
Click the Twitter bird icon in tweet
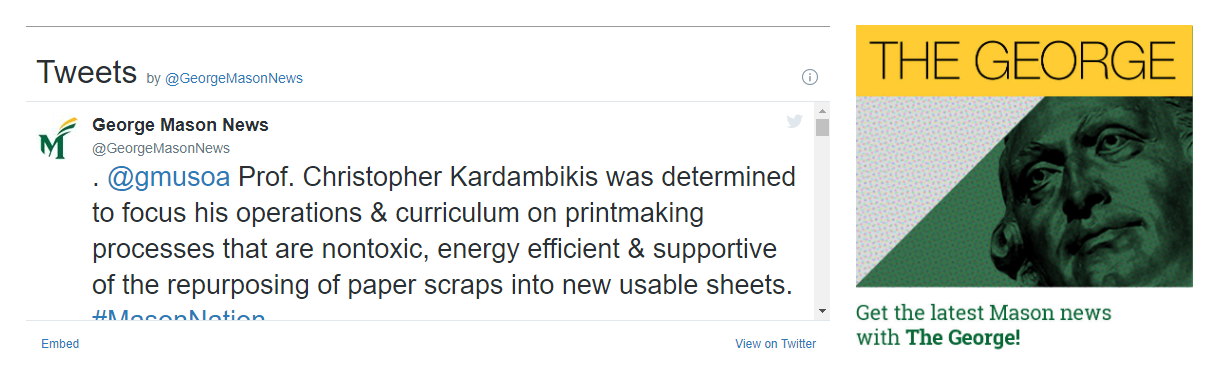pyautogui.click(x=794, y=121)
